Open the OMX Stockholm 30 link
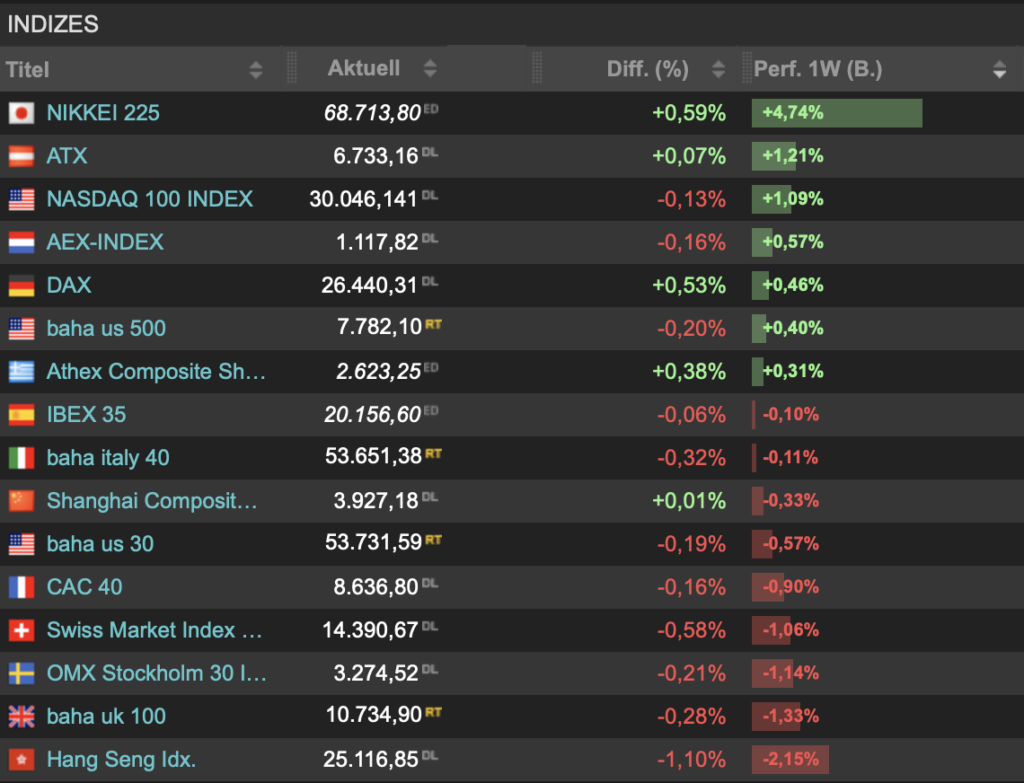This screenshot has height=783, width=1024. pyautogui.click(x=157, y=673)
